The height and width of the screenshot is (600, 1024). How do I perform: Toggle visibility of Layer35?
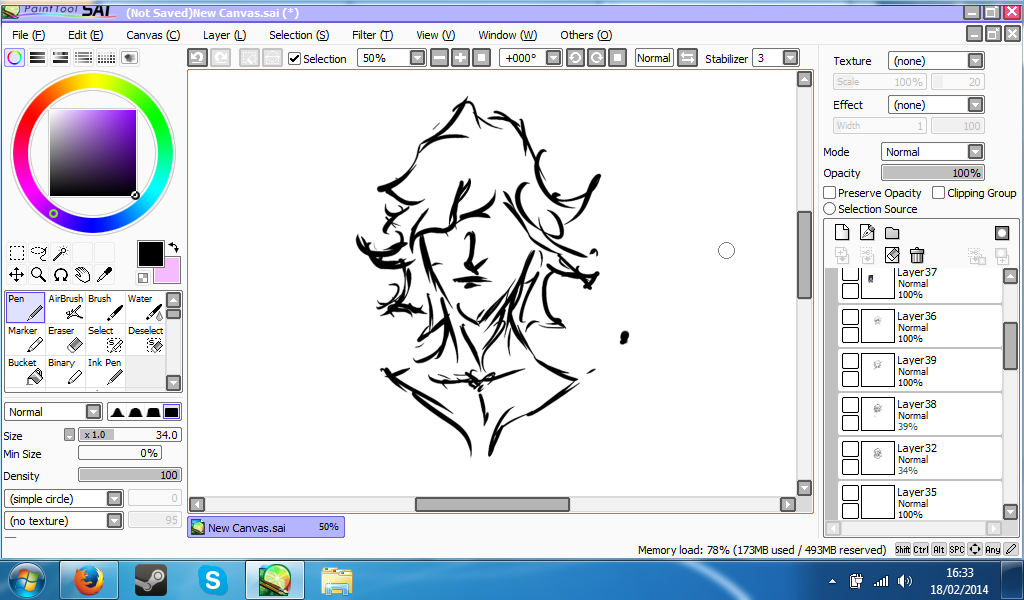[850, 493]
